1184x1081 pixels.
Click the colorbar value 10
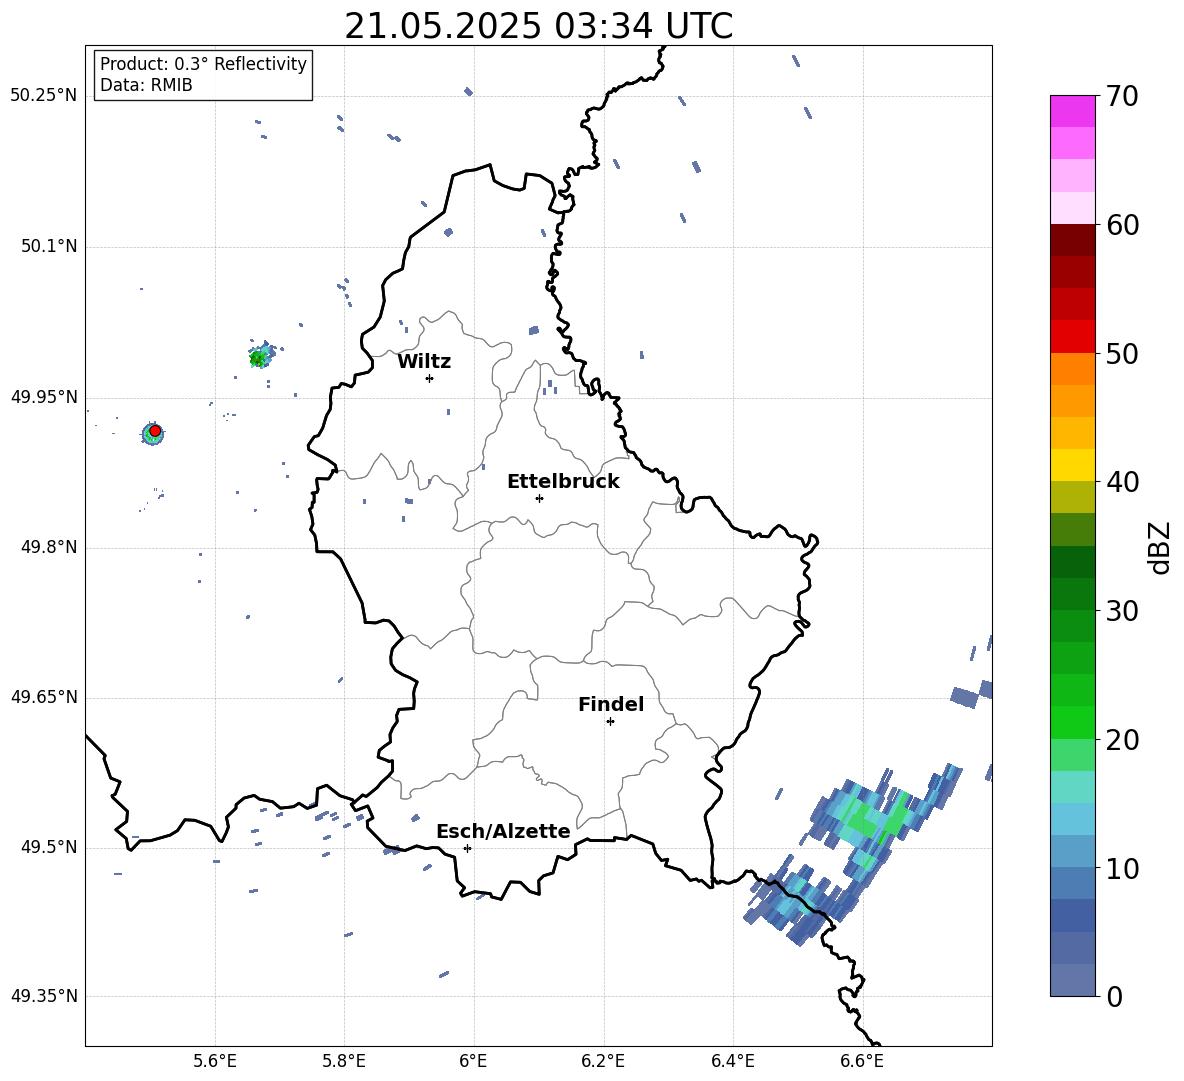1122,868
